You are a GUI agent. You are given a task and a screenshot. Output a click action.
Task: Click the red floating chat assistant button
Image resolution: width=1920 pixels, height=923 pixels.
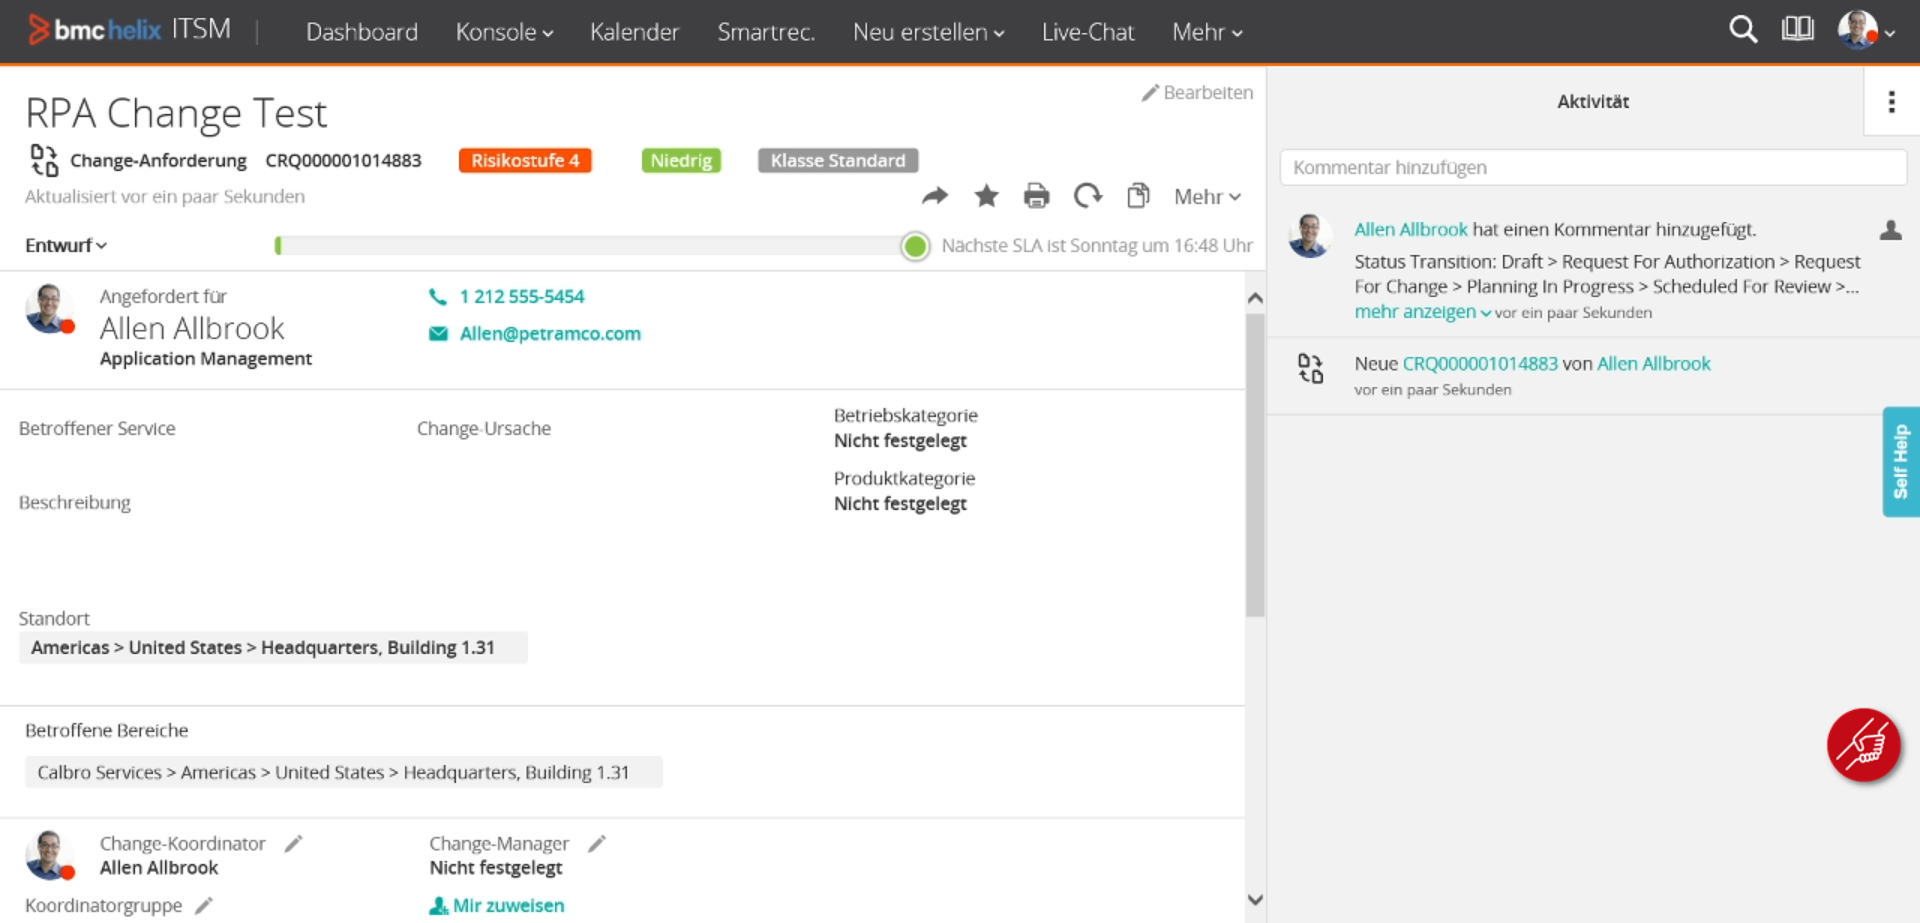[1864, 745]
